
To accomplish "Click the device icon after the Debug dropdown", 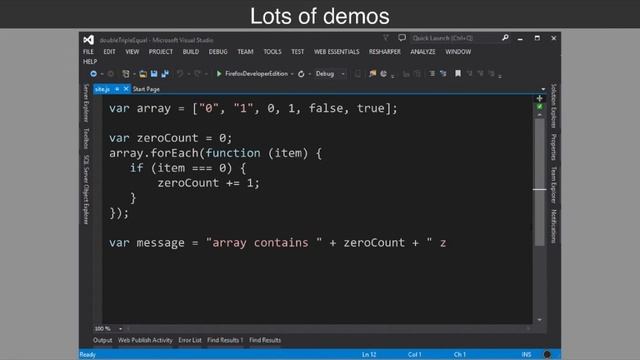I will point(358,74).
